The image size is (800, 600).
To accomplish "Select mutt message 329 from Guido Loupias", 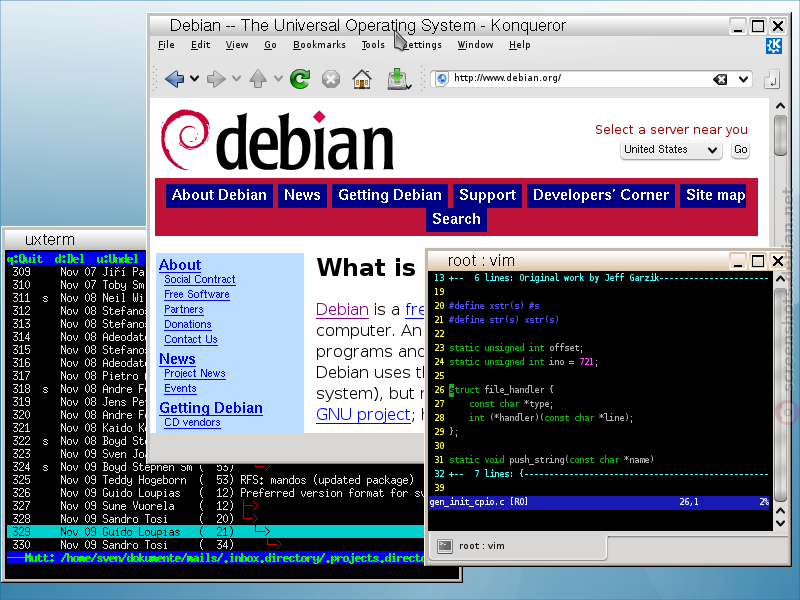I will [215, 532].
